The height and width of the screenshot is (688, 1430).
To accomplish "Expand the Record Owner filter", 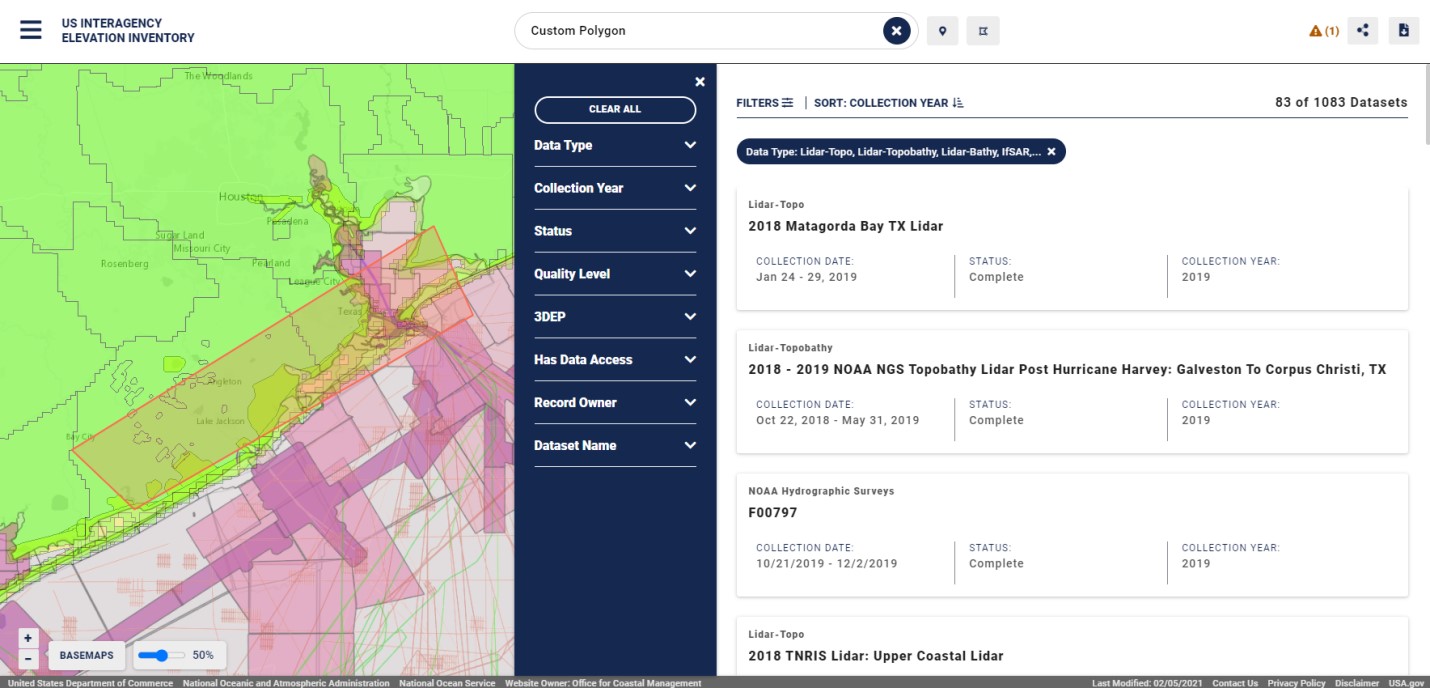I will click(x=615, y=403).
